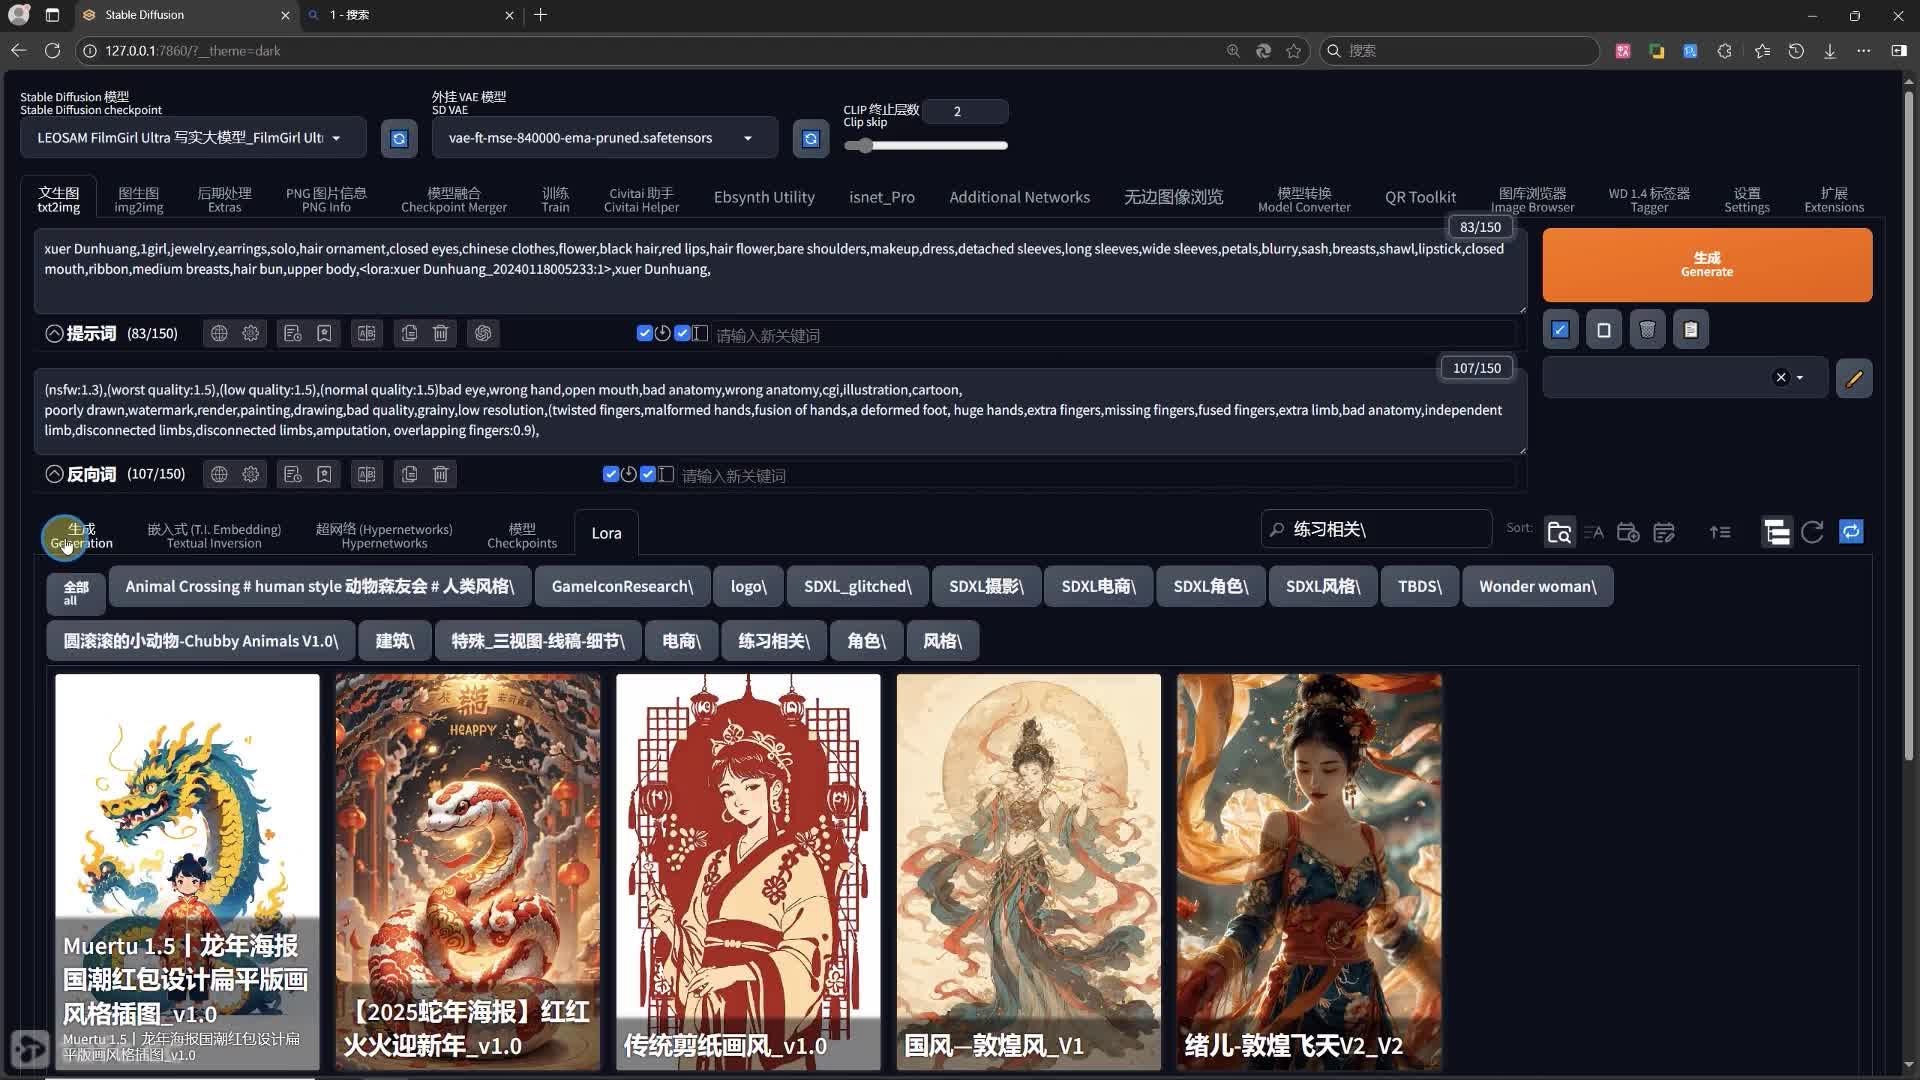1920x1080 pixels.
Task: Click the blue loop-arrows icon after the refresh icon
Action: click(1851, 532)
